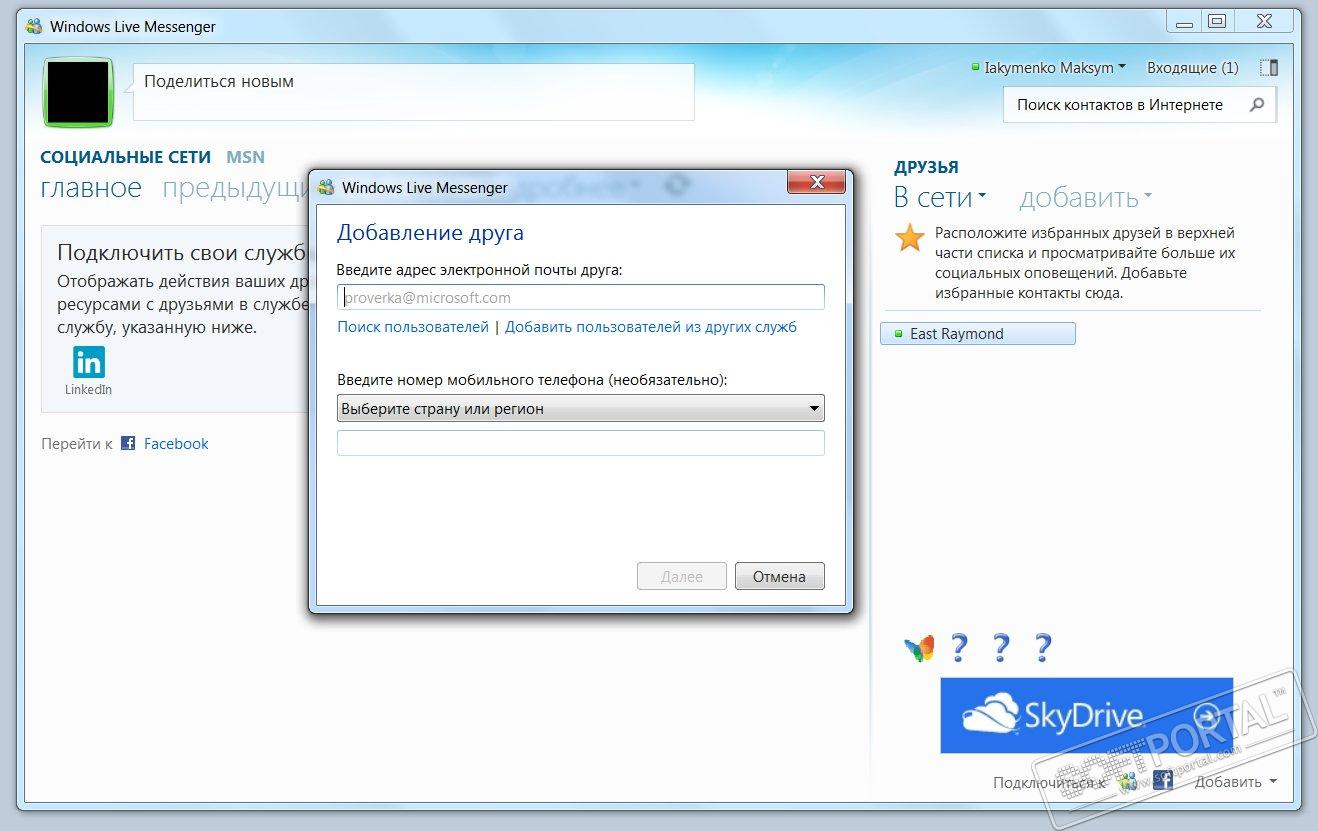Image resolution: width=1318 pixels, height=831 pixels.
Task: Click the middle question mark icon above SkyDrive
Action: [x=1001, y=648]
